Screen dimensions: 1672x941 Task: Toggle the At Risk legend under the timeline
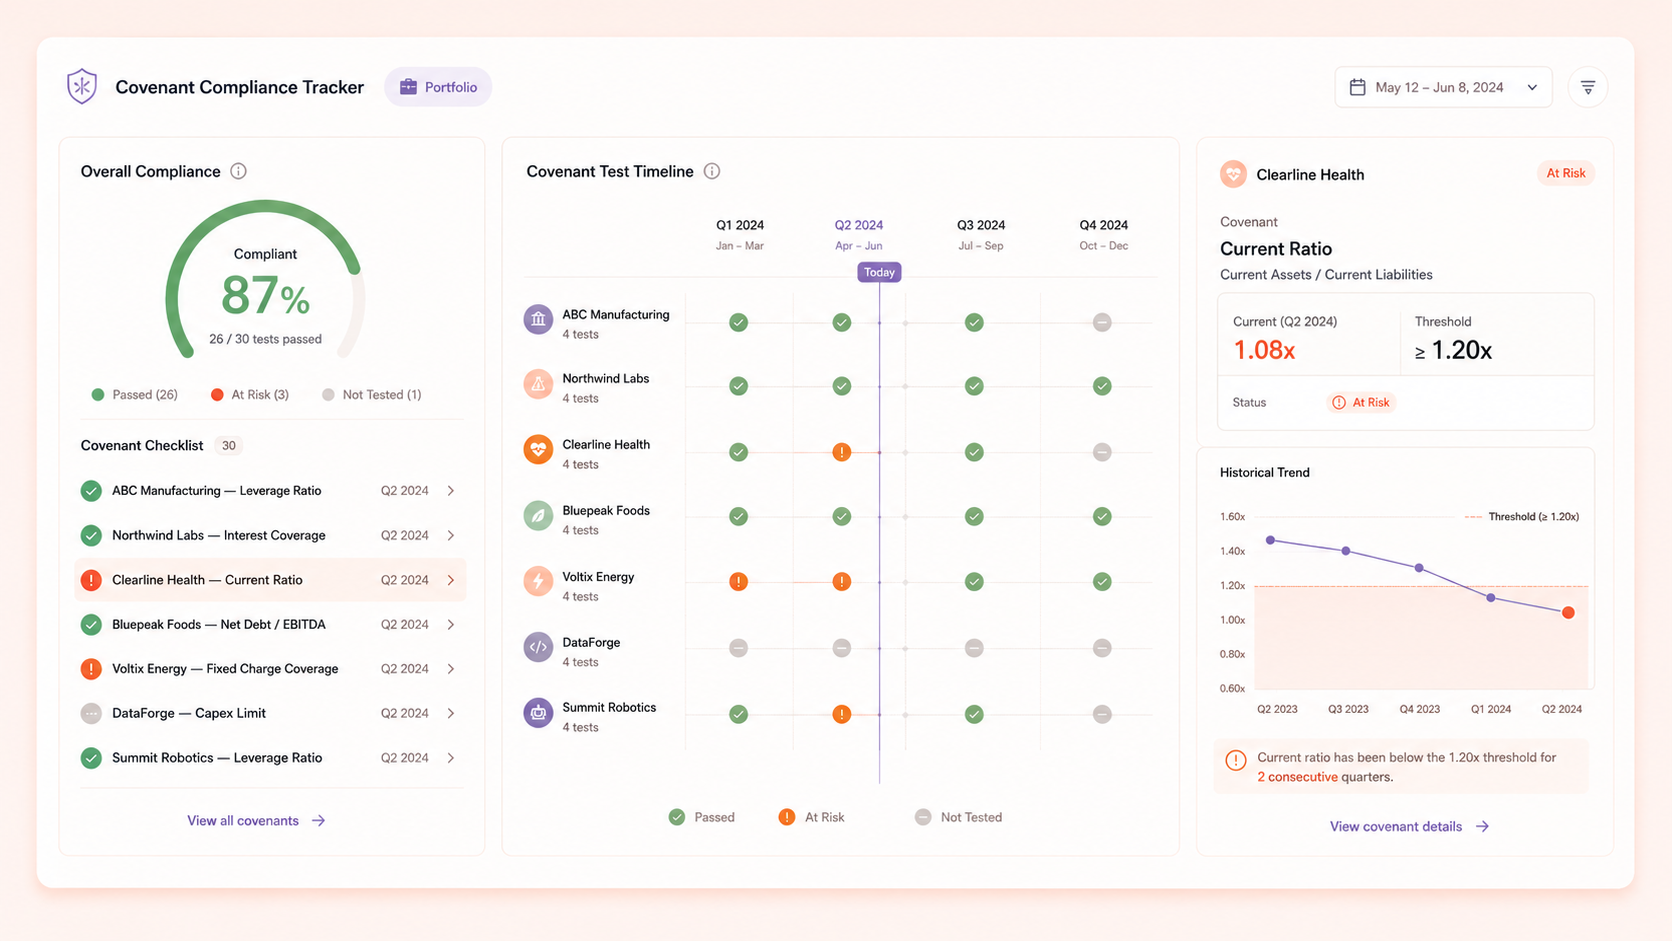(811, 817)
